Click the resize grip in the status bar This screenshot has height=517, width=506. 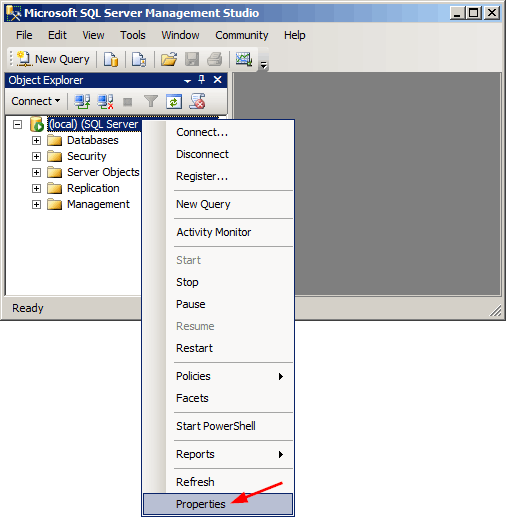click(x=496, y=311)
